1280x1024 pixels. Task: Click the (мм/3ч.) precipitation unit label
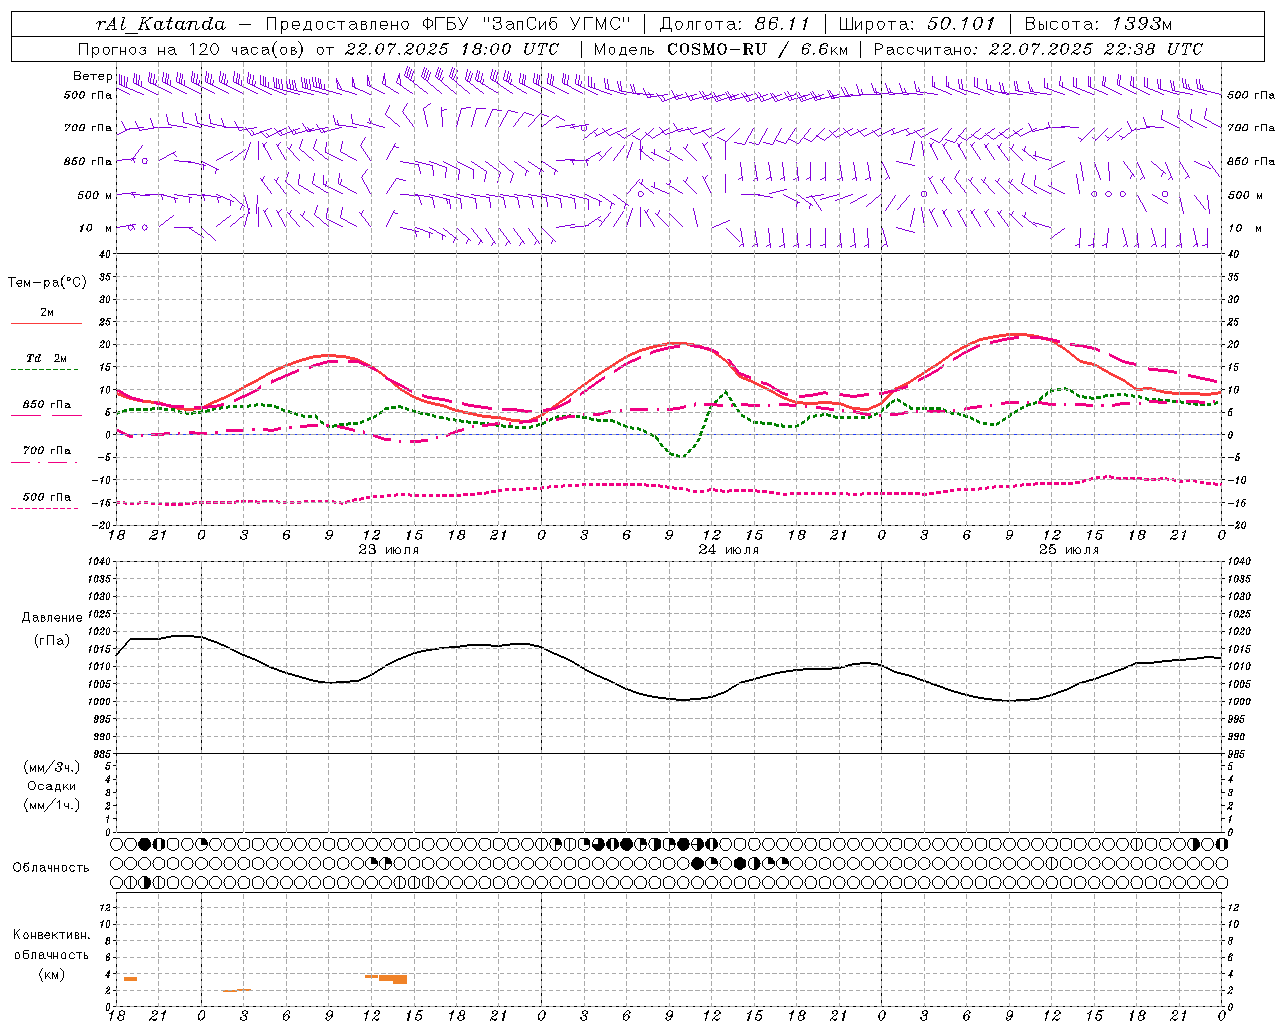click(x=52, y=767)
